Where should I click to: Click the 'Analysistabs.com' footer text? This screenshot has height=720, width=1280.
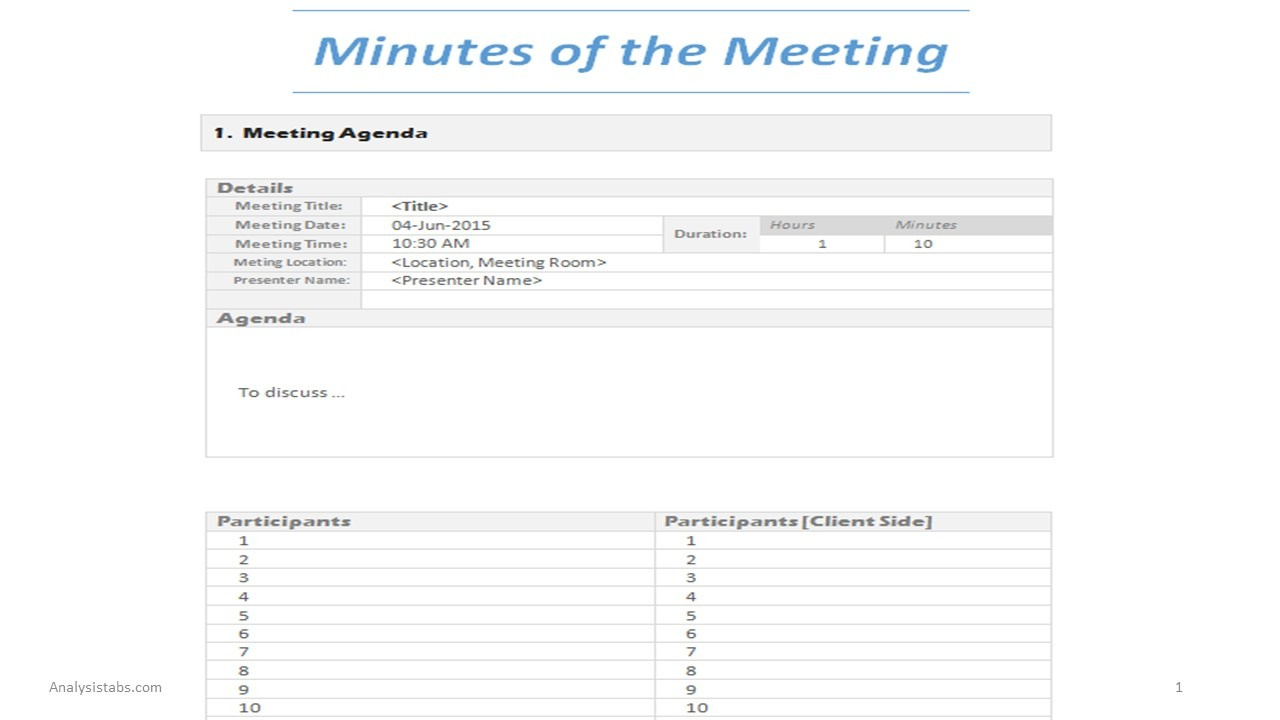(105, 687)
